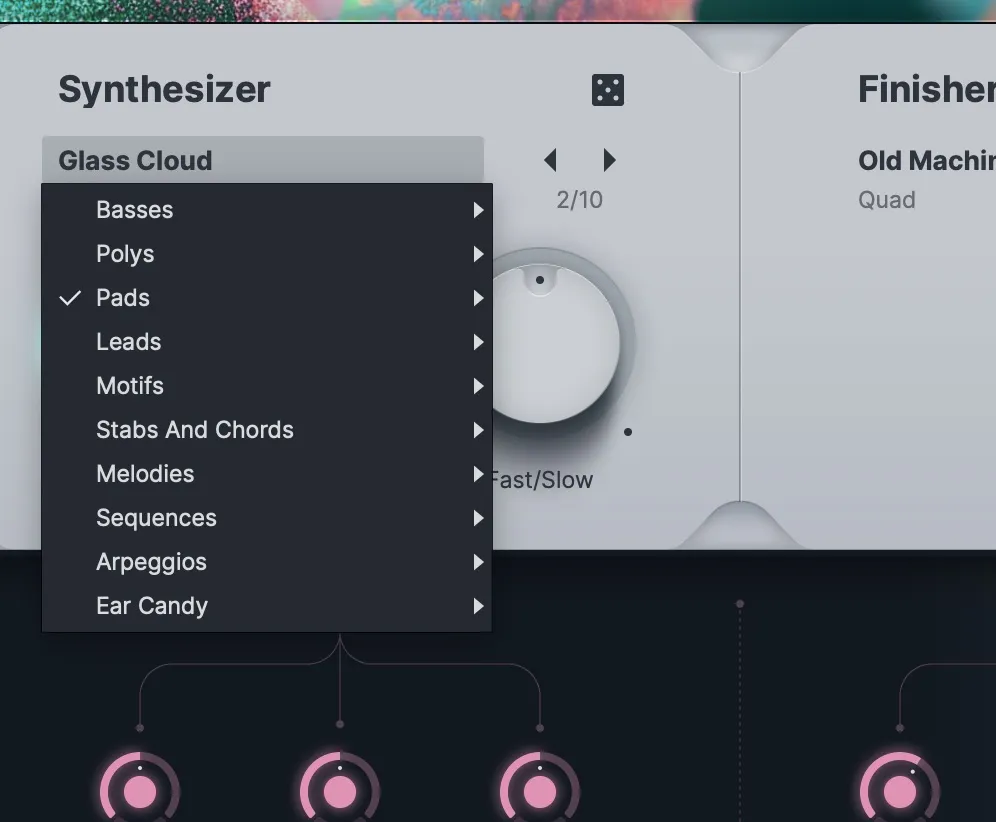Choose Stabs And Chords category

click(195, 430)
